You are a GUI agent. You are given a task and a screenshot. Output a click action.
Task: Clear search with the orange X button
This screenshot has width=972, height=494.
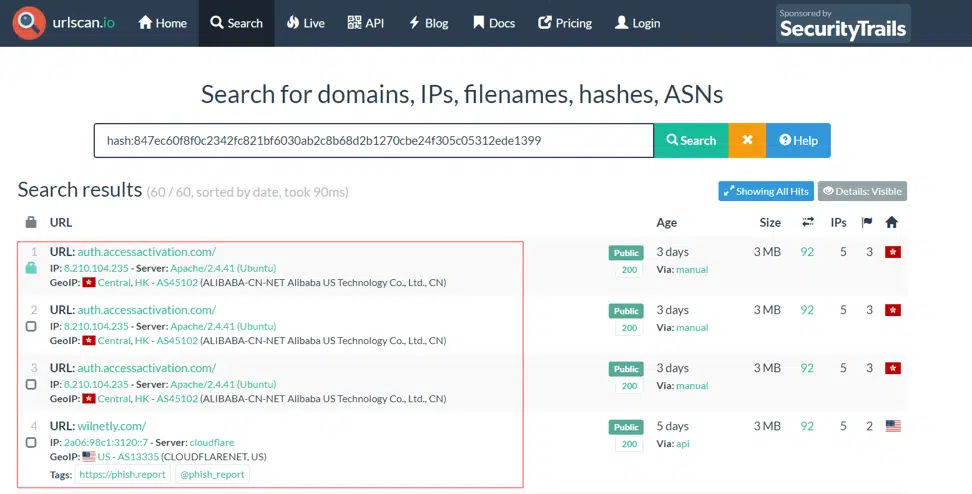748,141
